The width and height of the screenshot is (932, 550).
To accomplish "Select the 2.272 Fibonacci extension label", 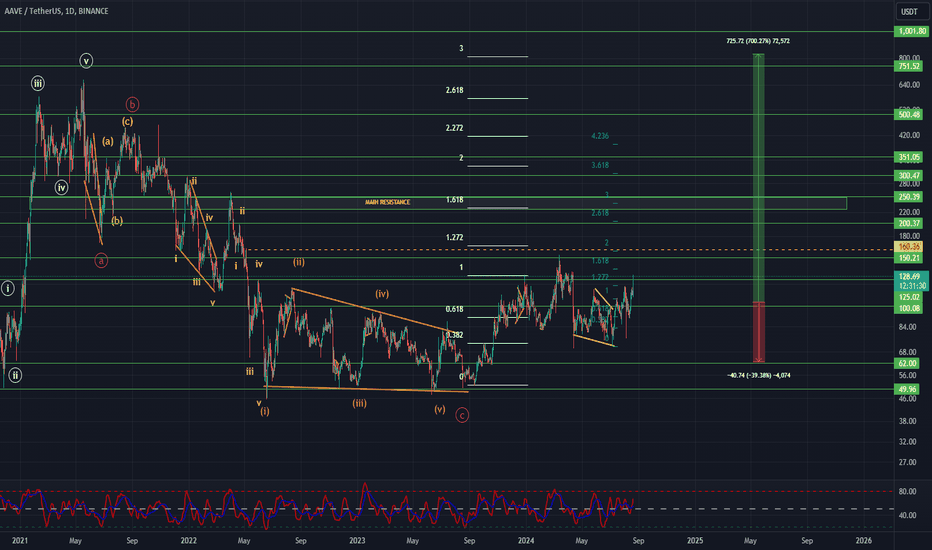I will 455,128.
